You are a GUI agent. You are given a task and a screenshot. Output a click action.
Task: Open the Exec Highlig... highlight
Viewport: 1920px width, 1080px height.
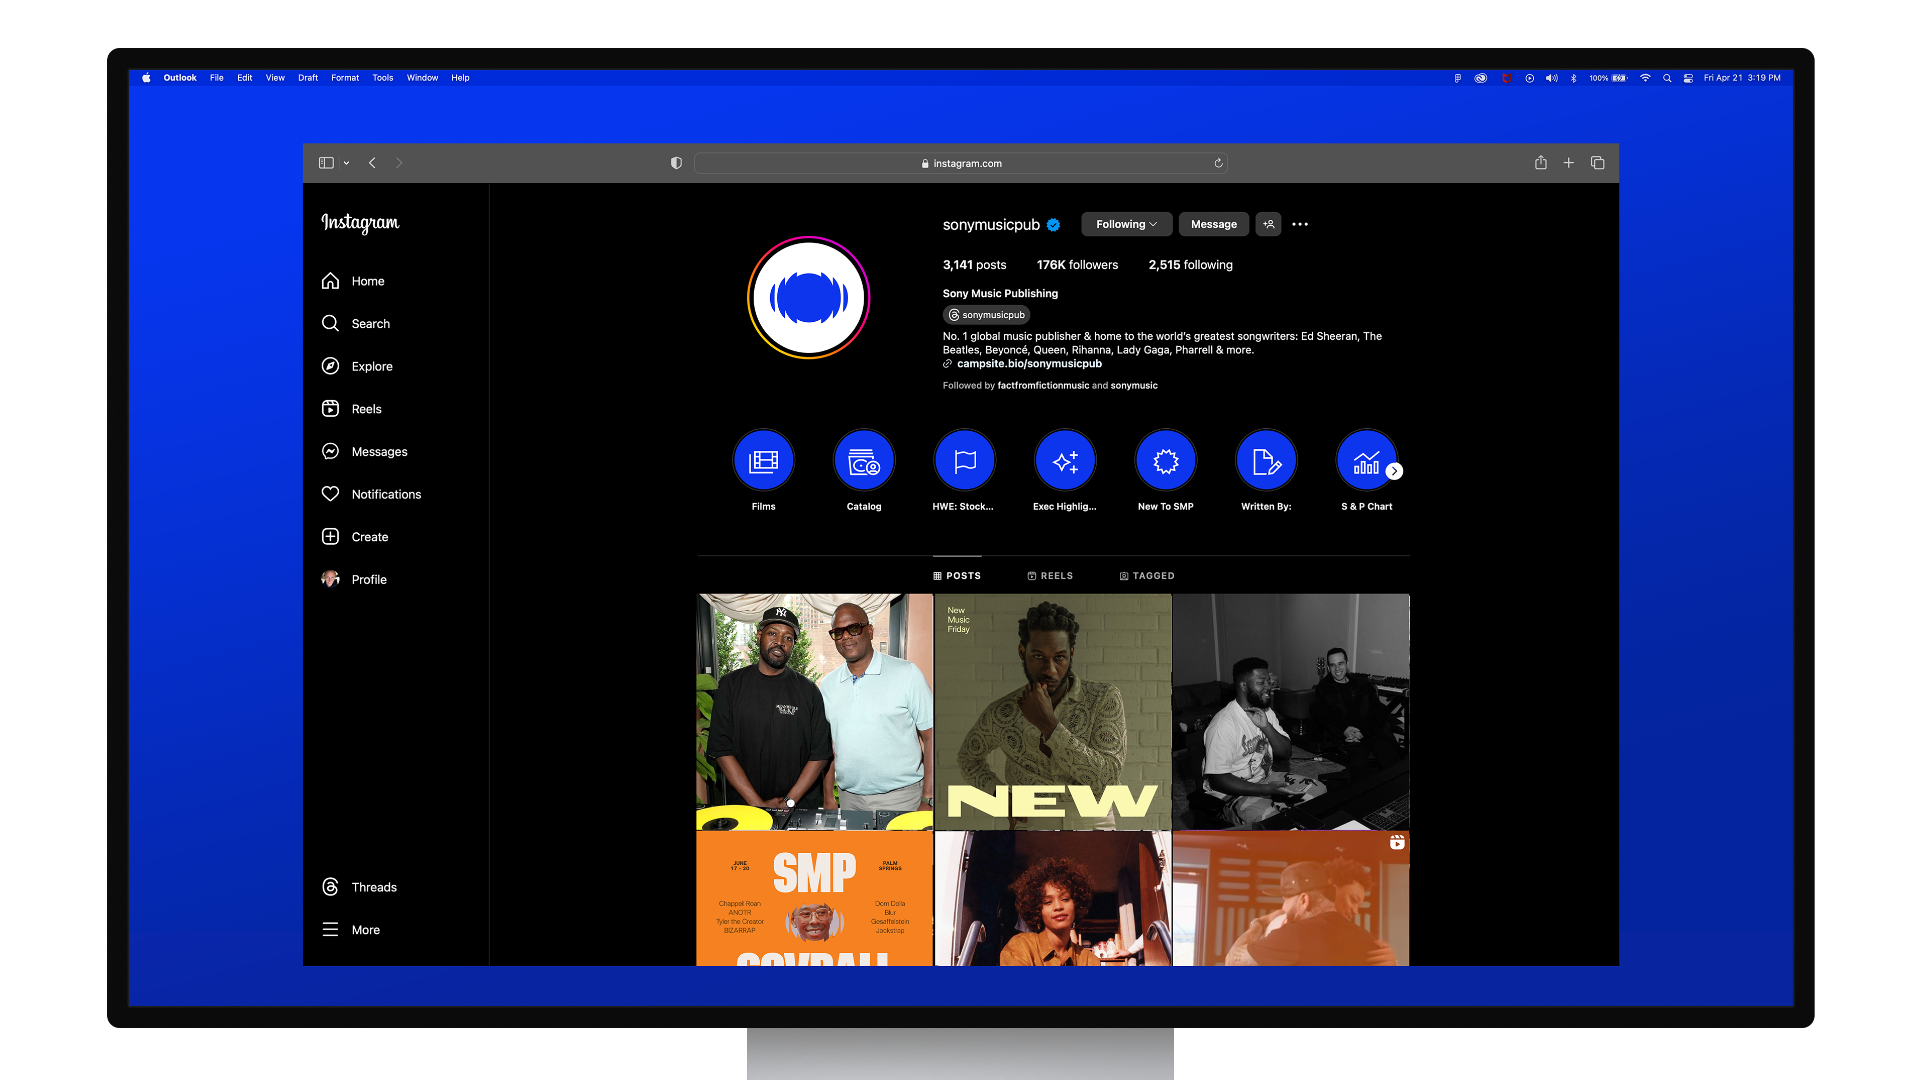click(x=1065, y=461)
